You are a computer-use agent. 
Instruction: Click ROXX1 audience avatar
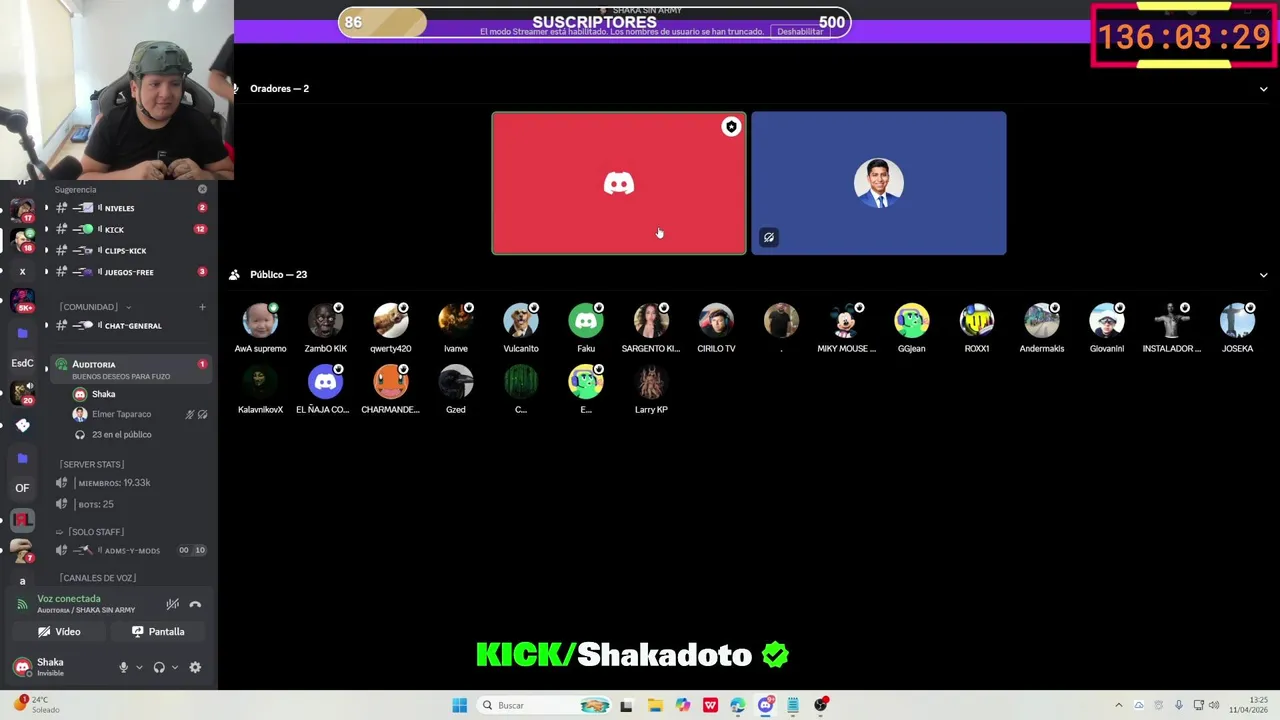coord(976,321)
